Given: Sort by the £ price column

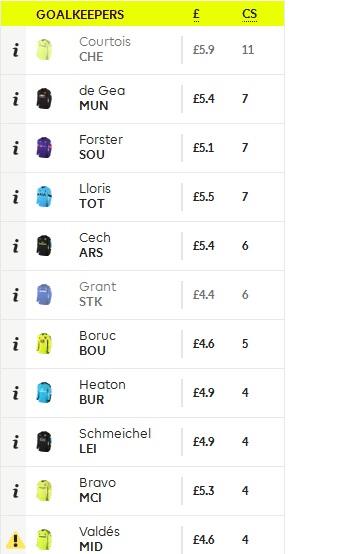Looking at the screenshot, I should [x=196, y=14].
